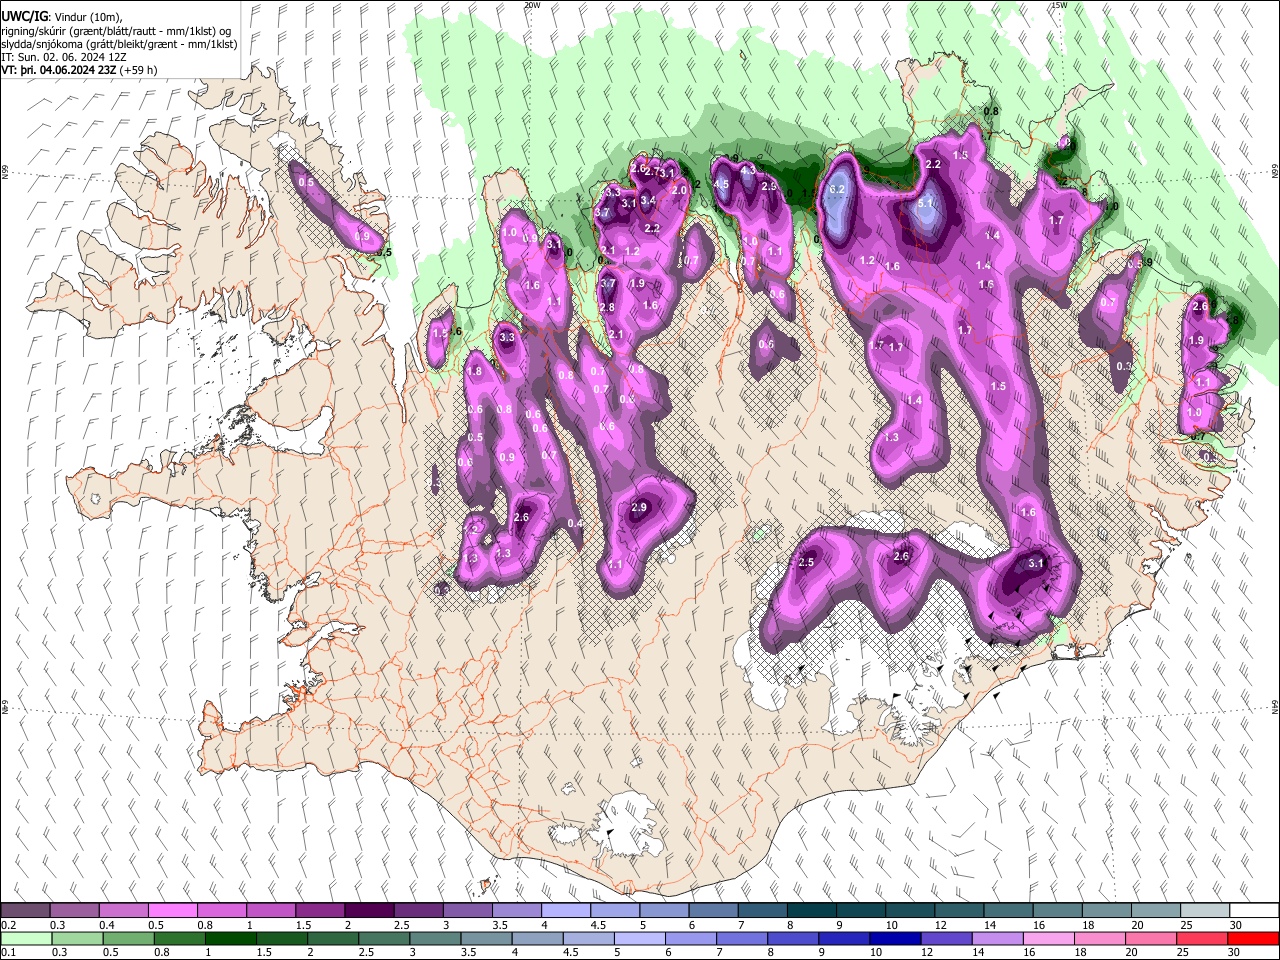Click the dark green swatch between 1 and 1.5, bottom row
The image size is (1280, 960).
(x=230, y=938)
